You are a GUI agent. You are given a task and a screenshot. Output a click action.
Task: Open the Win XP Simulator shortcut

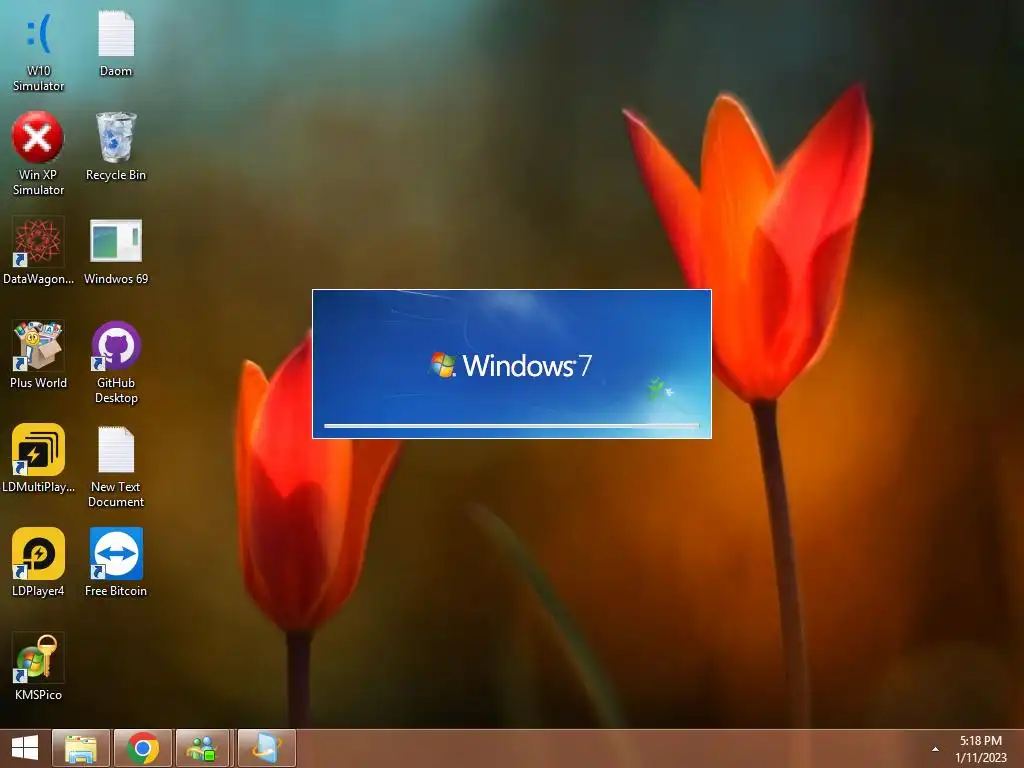tap(38, 154)
